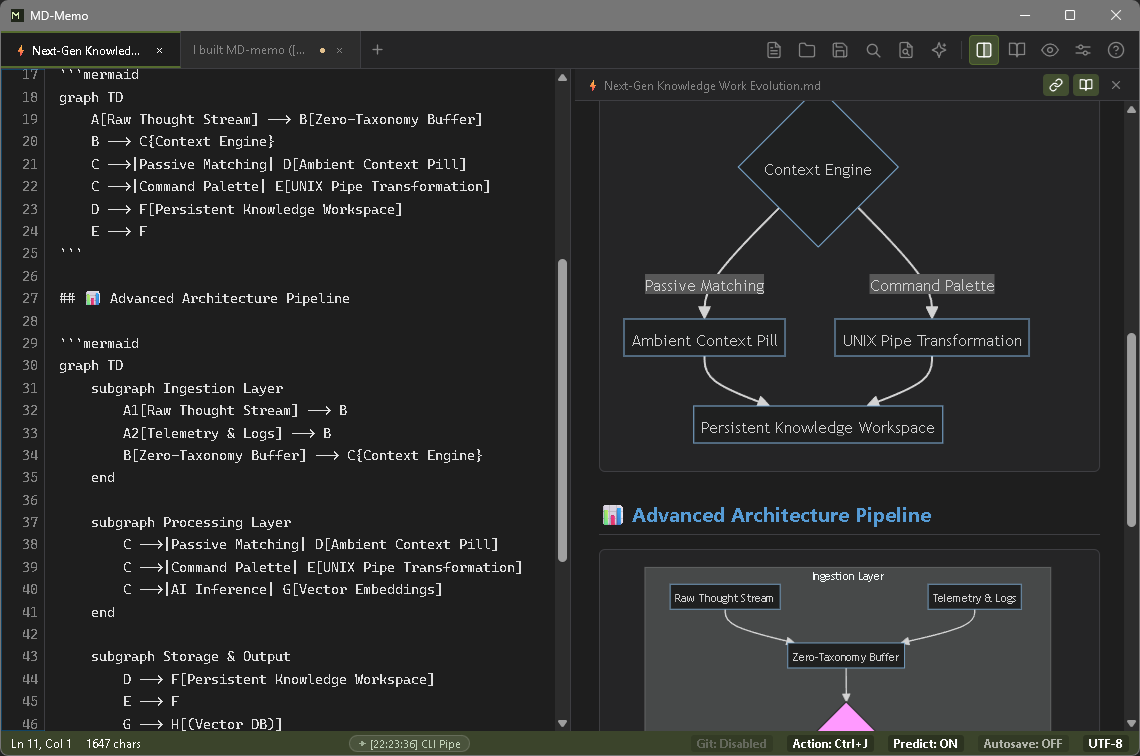Click the file search icon
This screenshot has width=1140, height=756.
point(906,50)
